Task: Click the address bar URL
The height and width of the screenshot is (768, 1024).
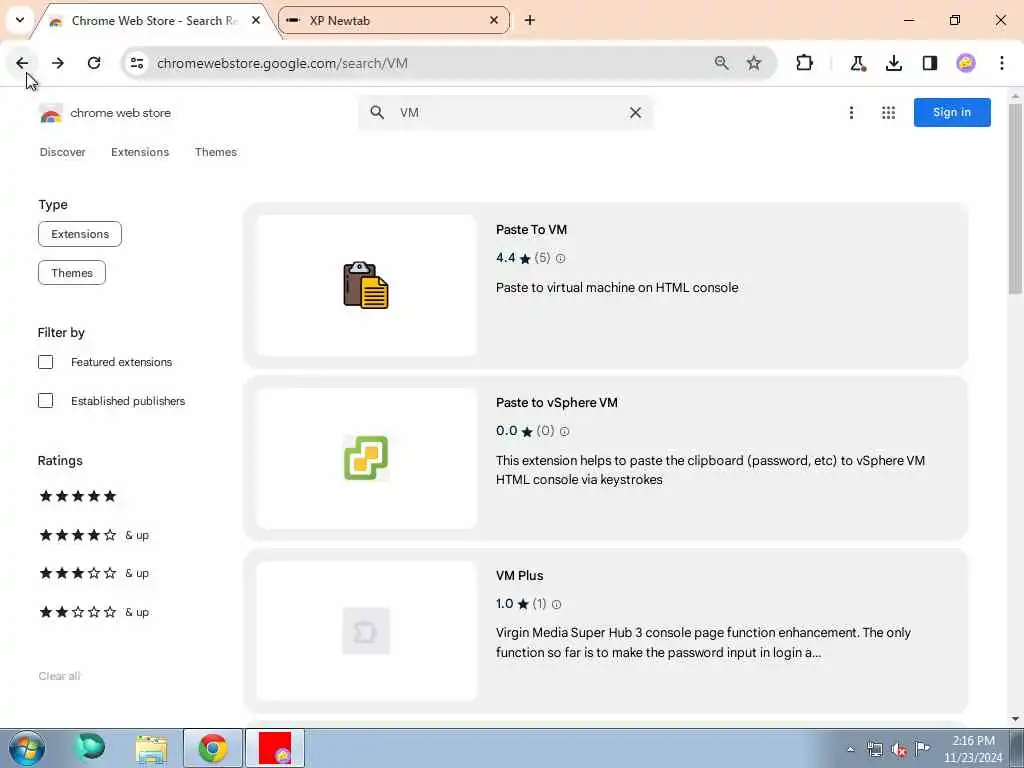Action: tap(282, 63)
